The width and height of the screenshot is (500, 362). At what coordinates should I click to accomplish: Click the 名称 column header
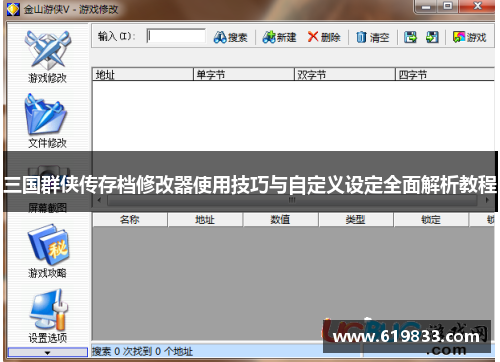click(130, 220)
